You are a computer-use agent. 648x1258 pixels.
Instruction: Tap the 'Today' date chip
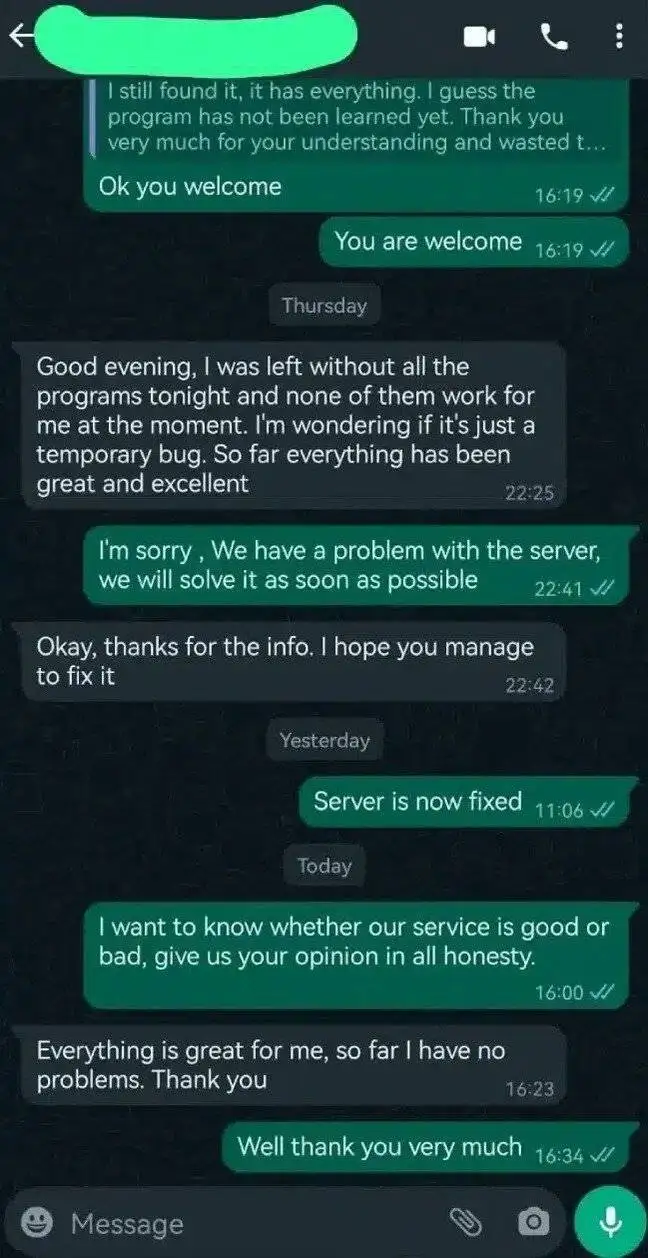click(324, 866)
